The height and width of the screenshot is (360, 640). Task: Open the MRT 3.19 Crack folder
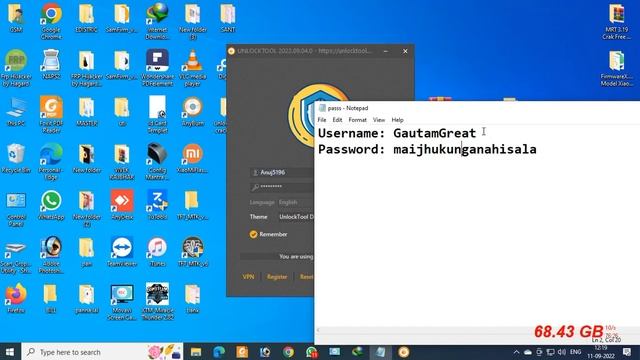click(x=616, y=21)
